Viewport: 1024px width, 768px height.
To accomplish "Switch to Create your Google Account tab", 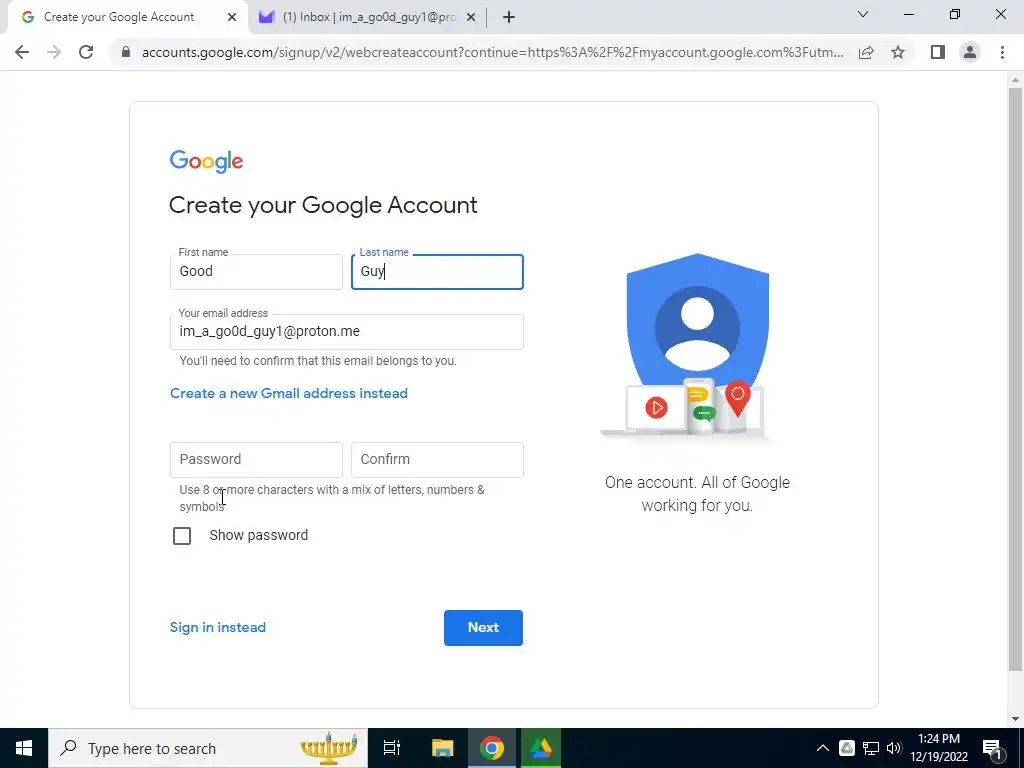I will point(118,17).
